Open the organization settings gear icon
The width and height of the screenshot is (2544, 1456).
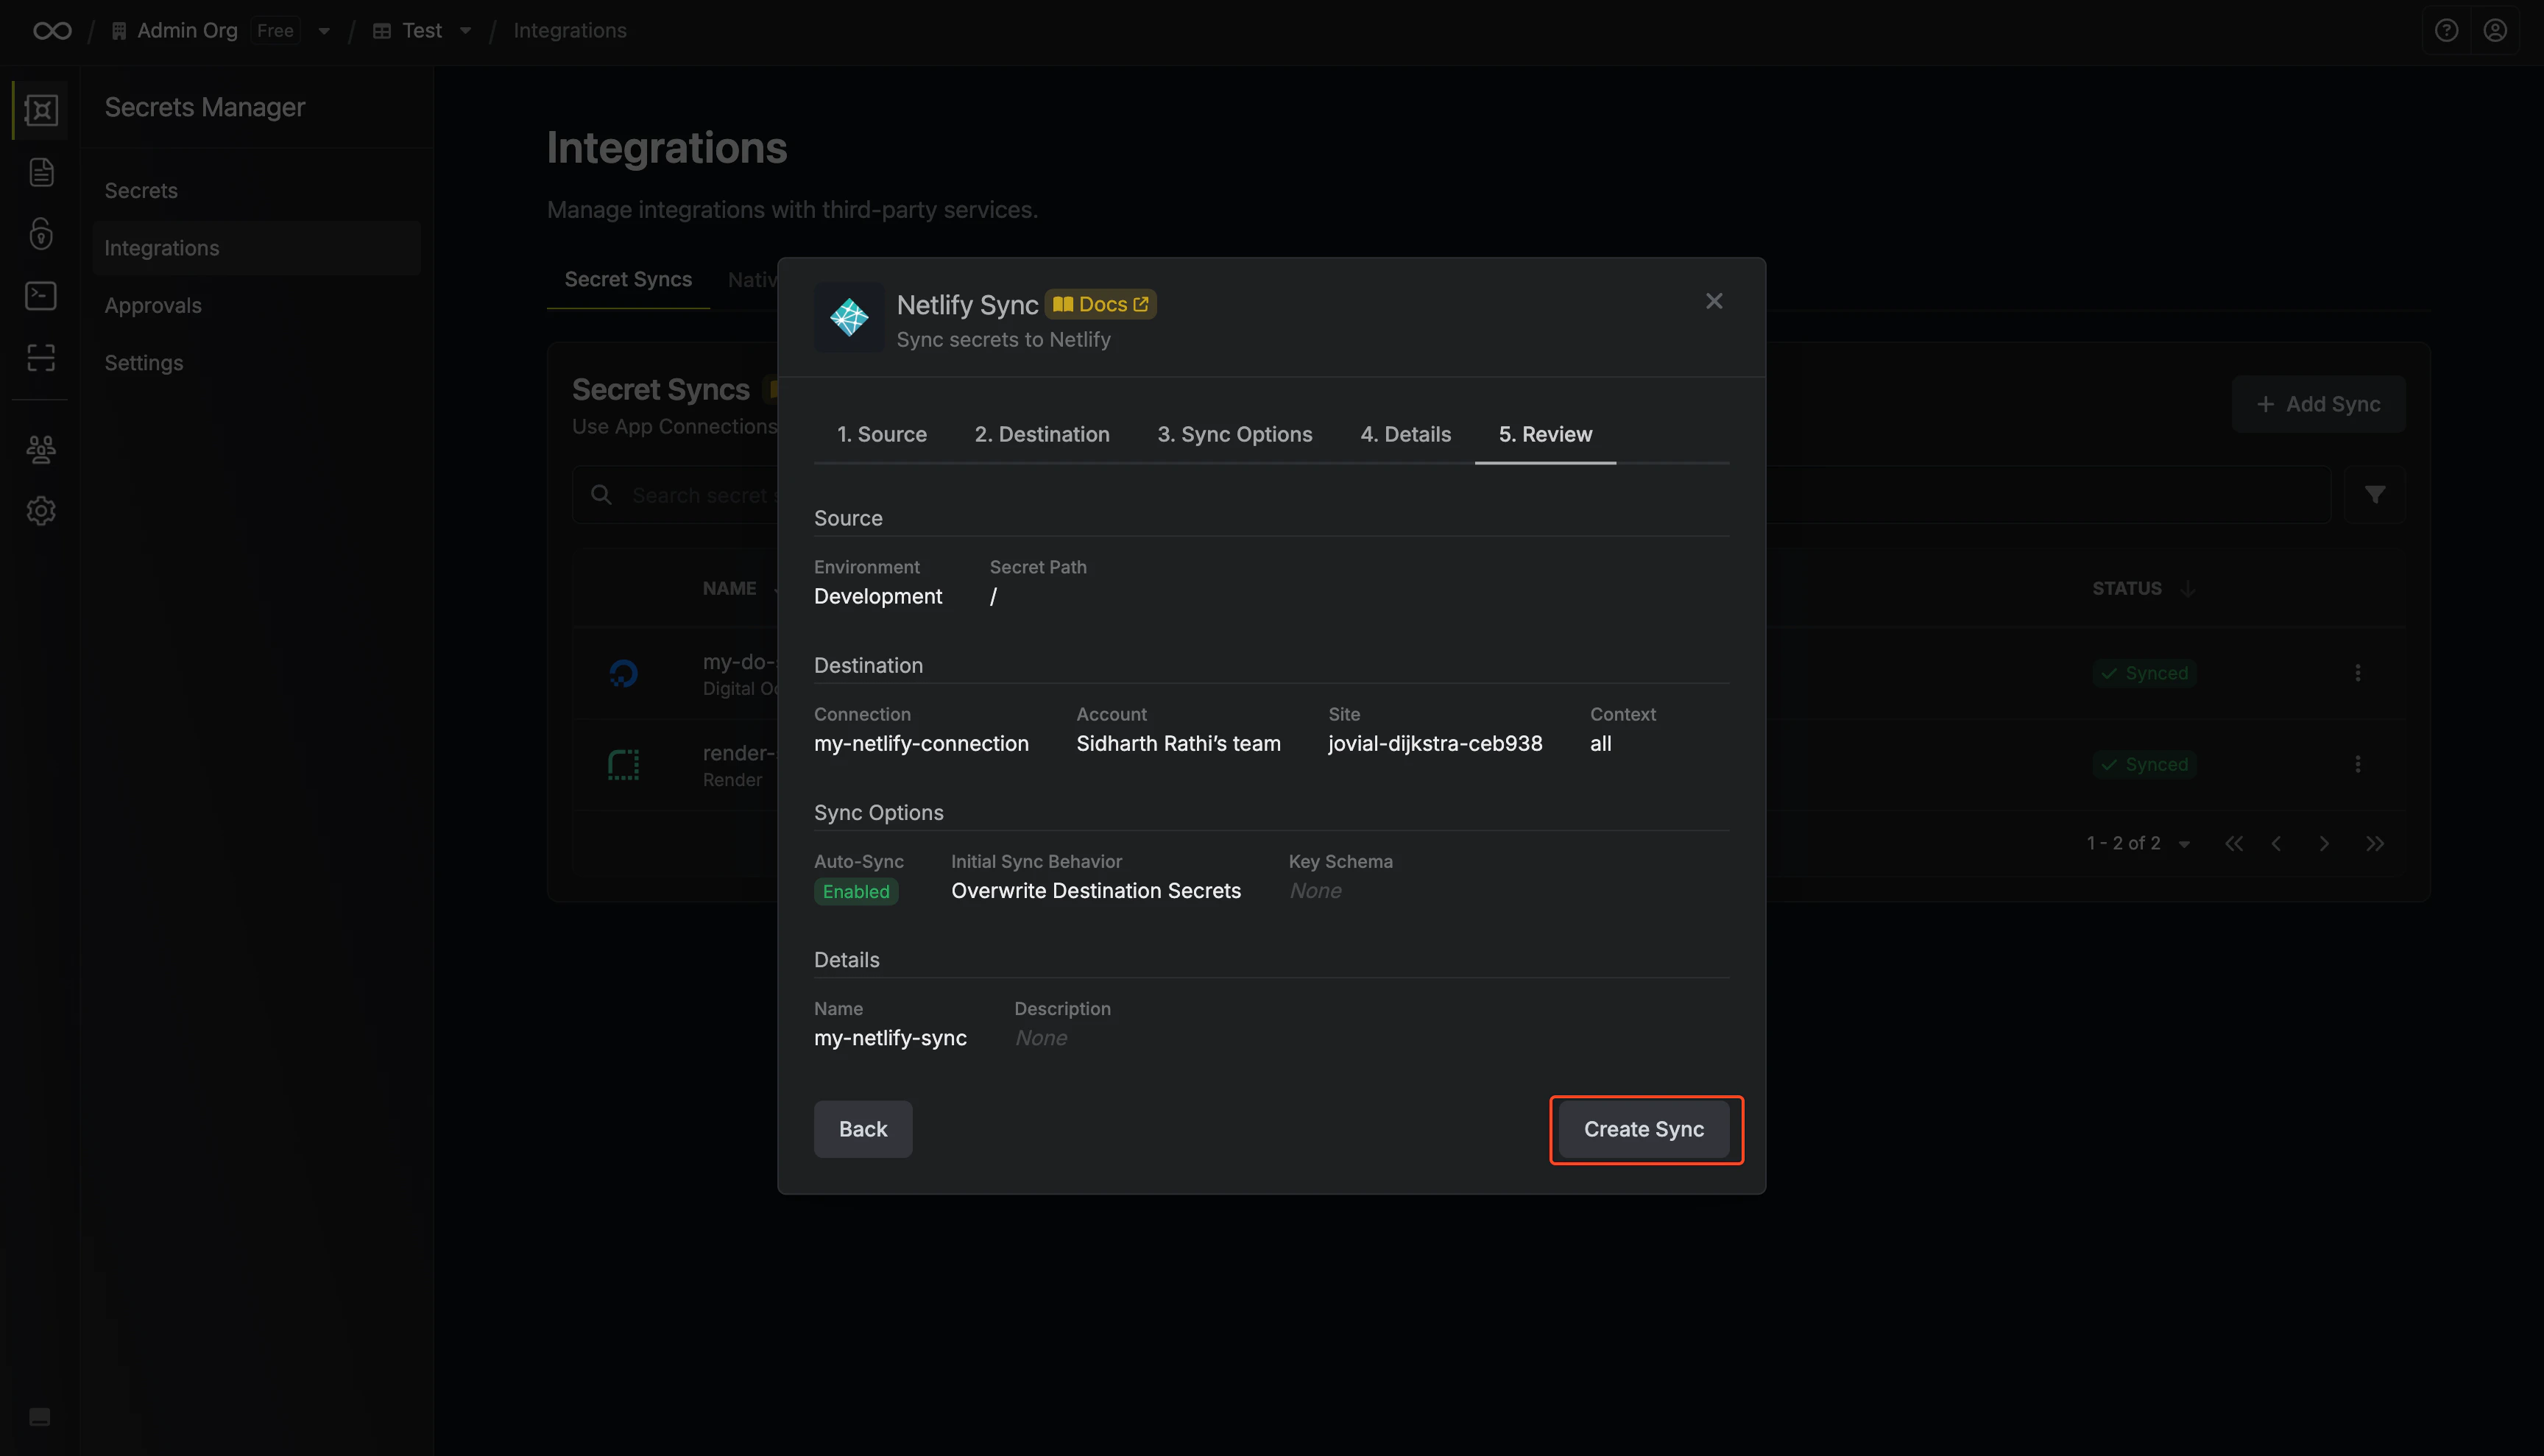pos(41,511)
